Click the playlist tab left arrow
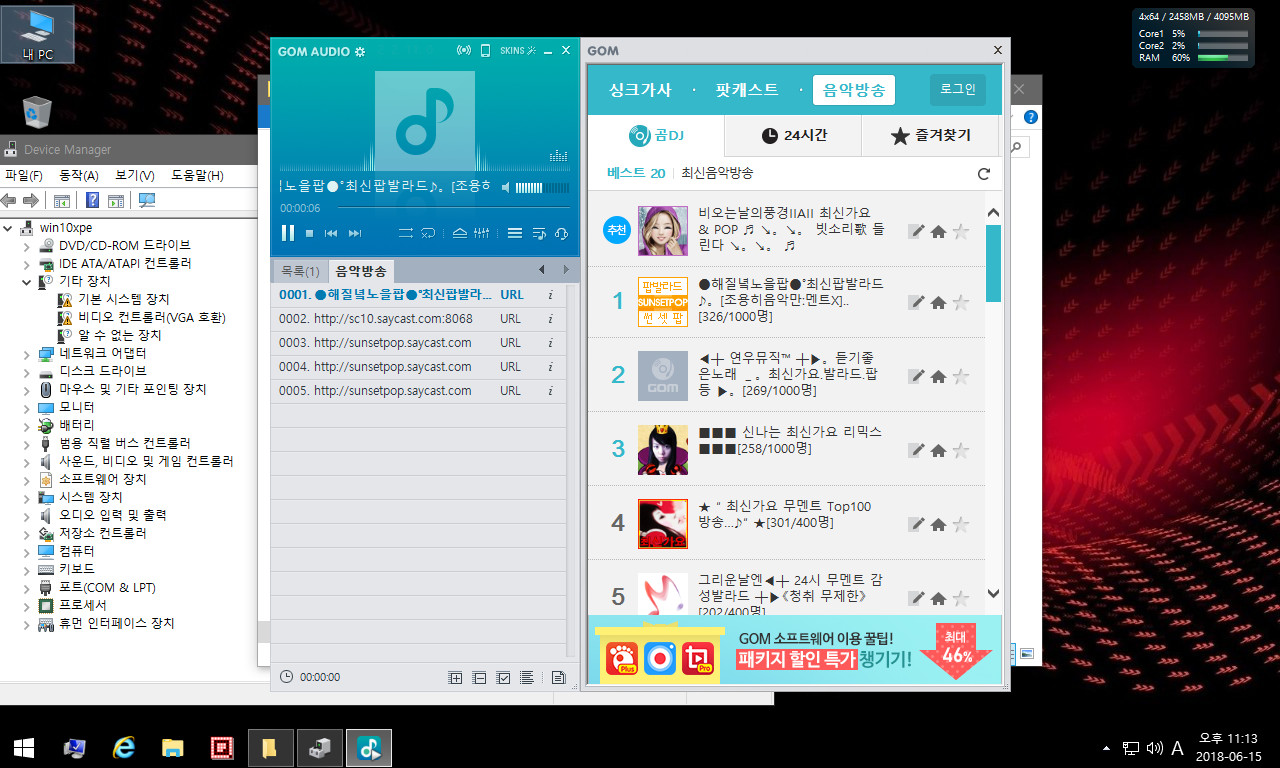 click(541, 270)
